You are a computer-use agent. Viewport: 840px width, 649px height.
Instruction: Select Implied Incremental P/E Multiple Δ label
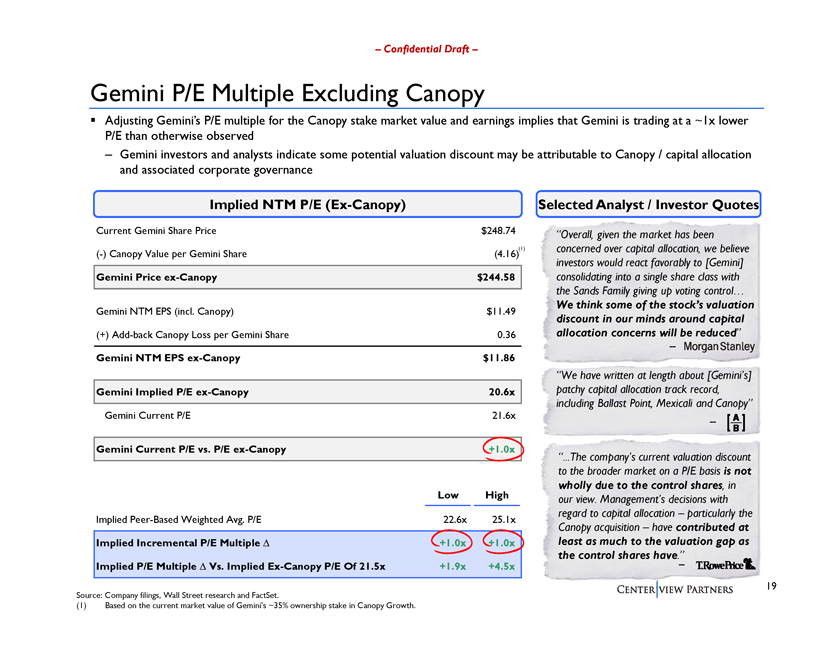tap(183, 543)
